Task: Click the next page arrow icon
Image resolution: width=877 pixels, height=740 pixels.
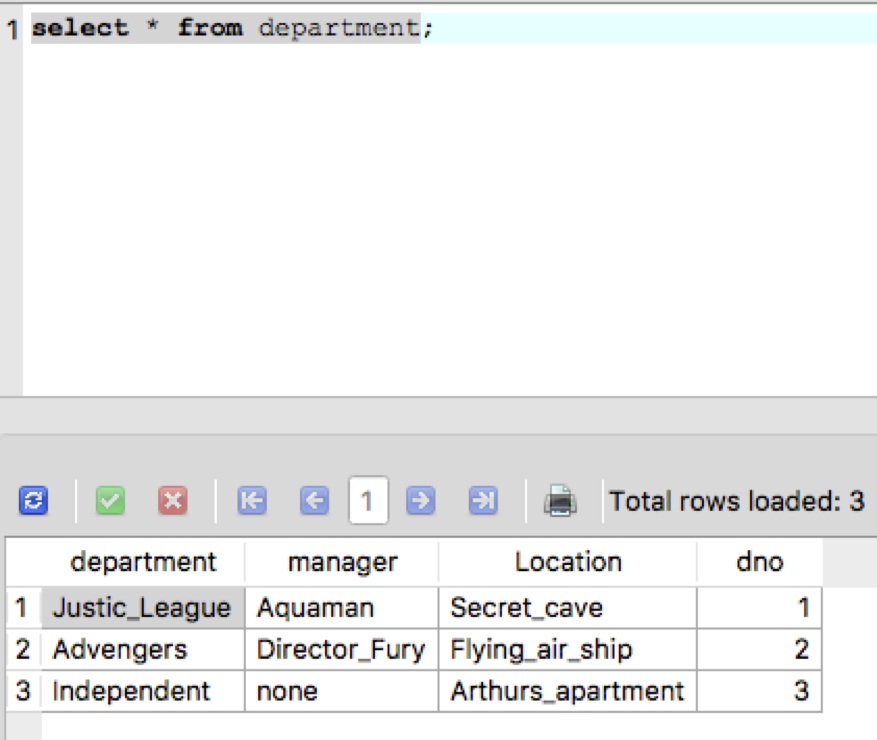Action: pyautogui.click(x=419, y=501)
